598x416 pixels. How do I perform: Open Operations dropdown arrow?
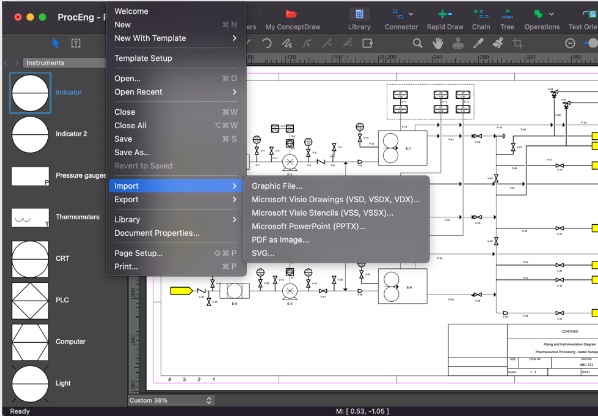tap(551, 14)
